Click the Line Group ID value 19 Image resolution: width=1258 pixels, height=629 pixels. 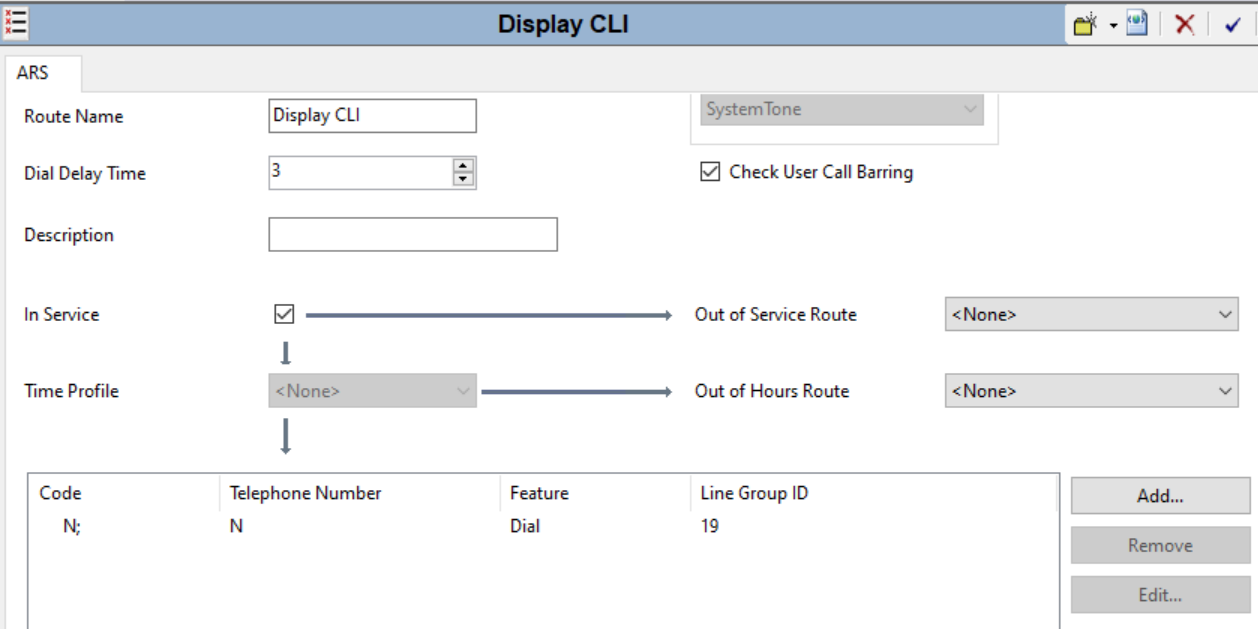(x=709, y=526)
